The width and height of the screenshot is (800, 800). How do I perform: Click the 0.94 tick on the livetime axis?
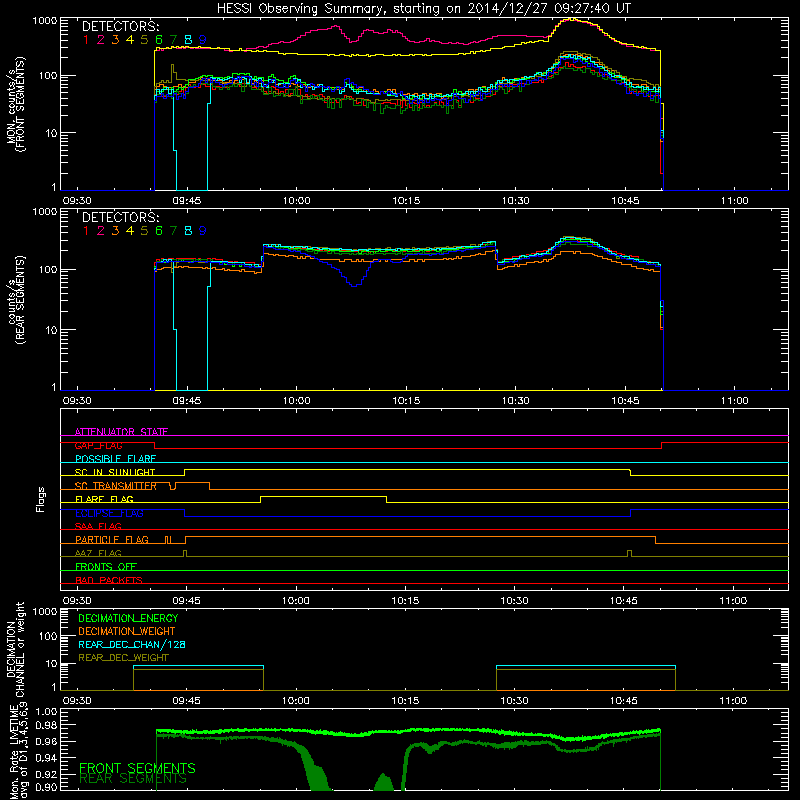tap(47, 758)
